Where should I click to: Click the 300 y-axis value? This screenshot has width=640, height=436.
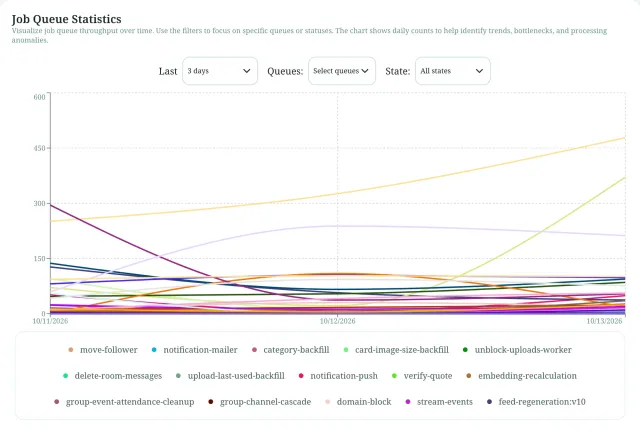tap(40, 204)
